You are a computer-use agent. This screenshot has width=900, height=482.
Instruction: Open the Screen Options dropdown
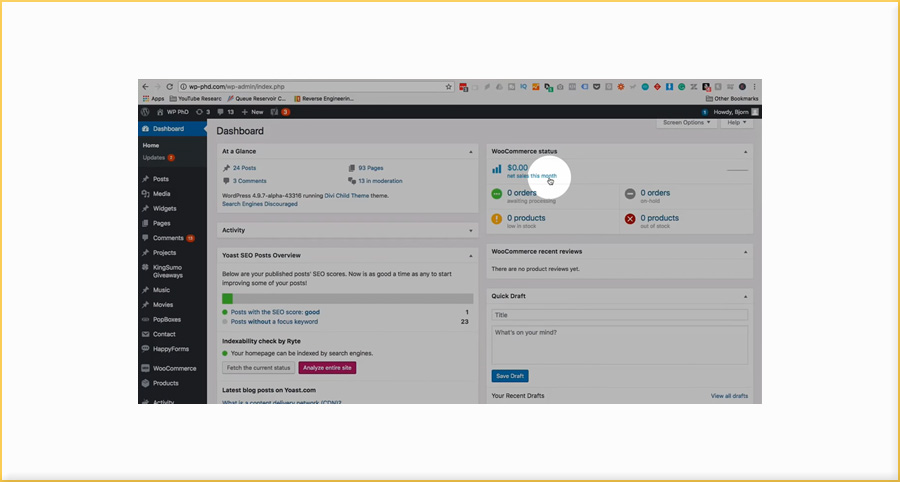(x=686, y=122)
